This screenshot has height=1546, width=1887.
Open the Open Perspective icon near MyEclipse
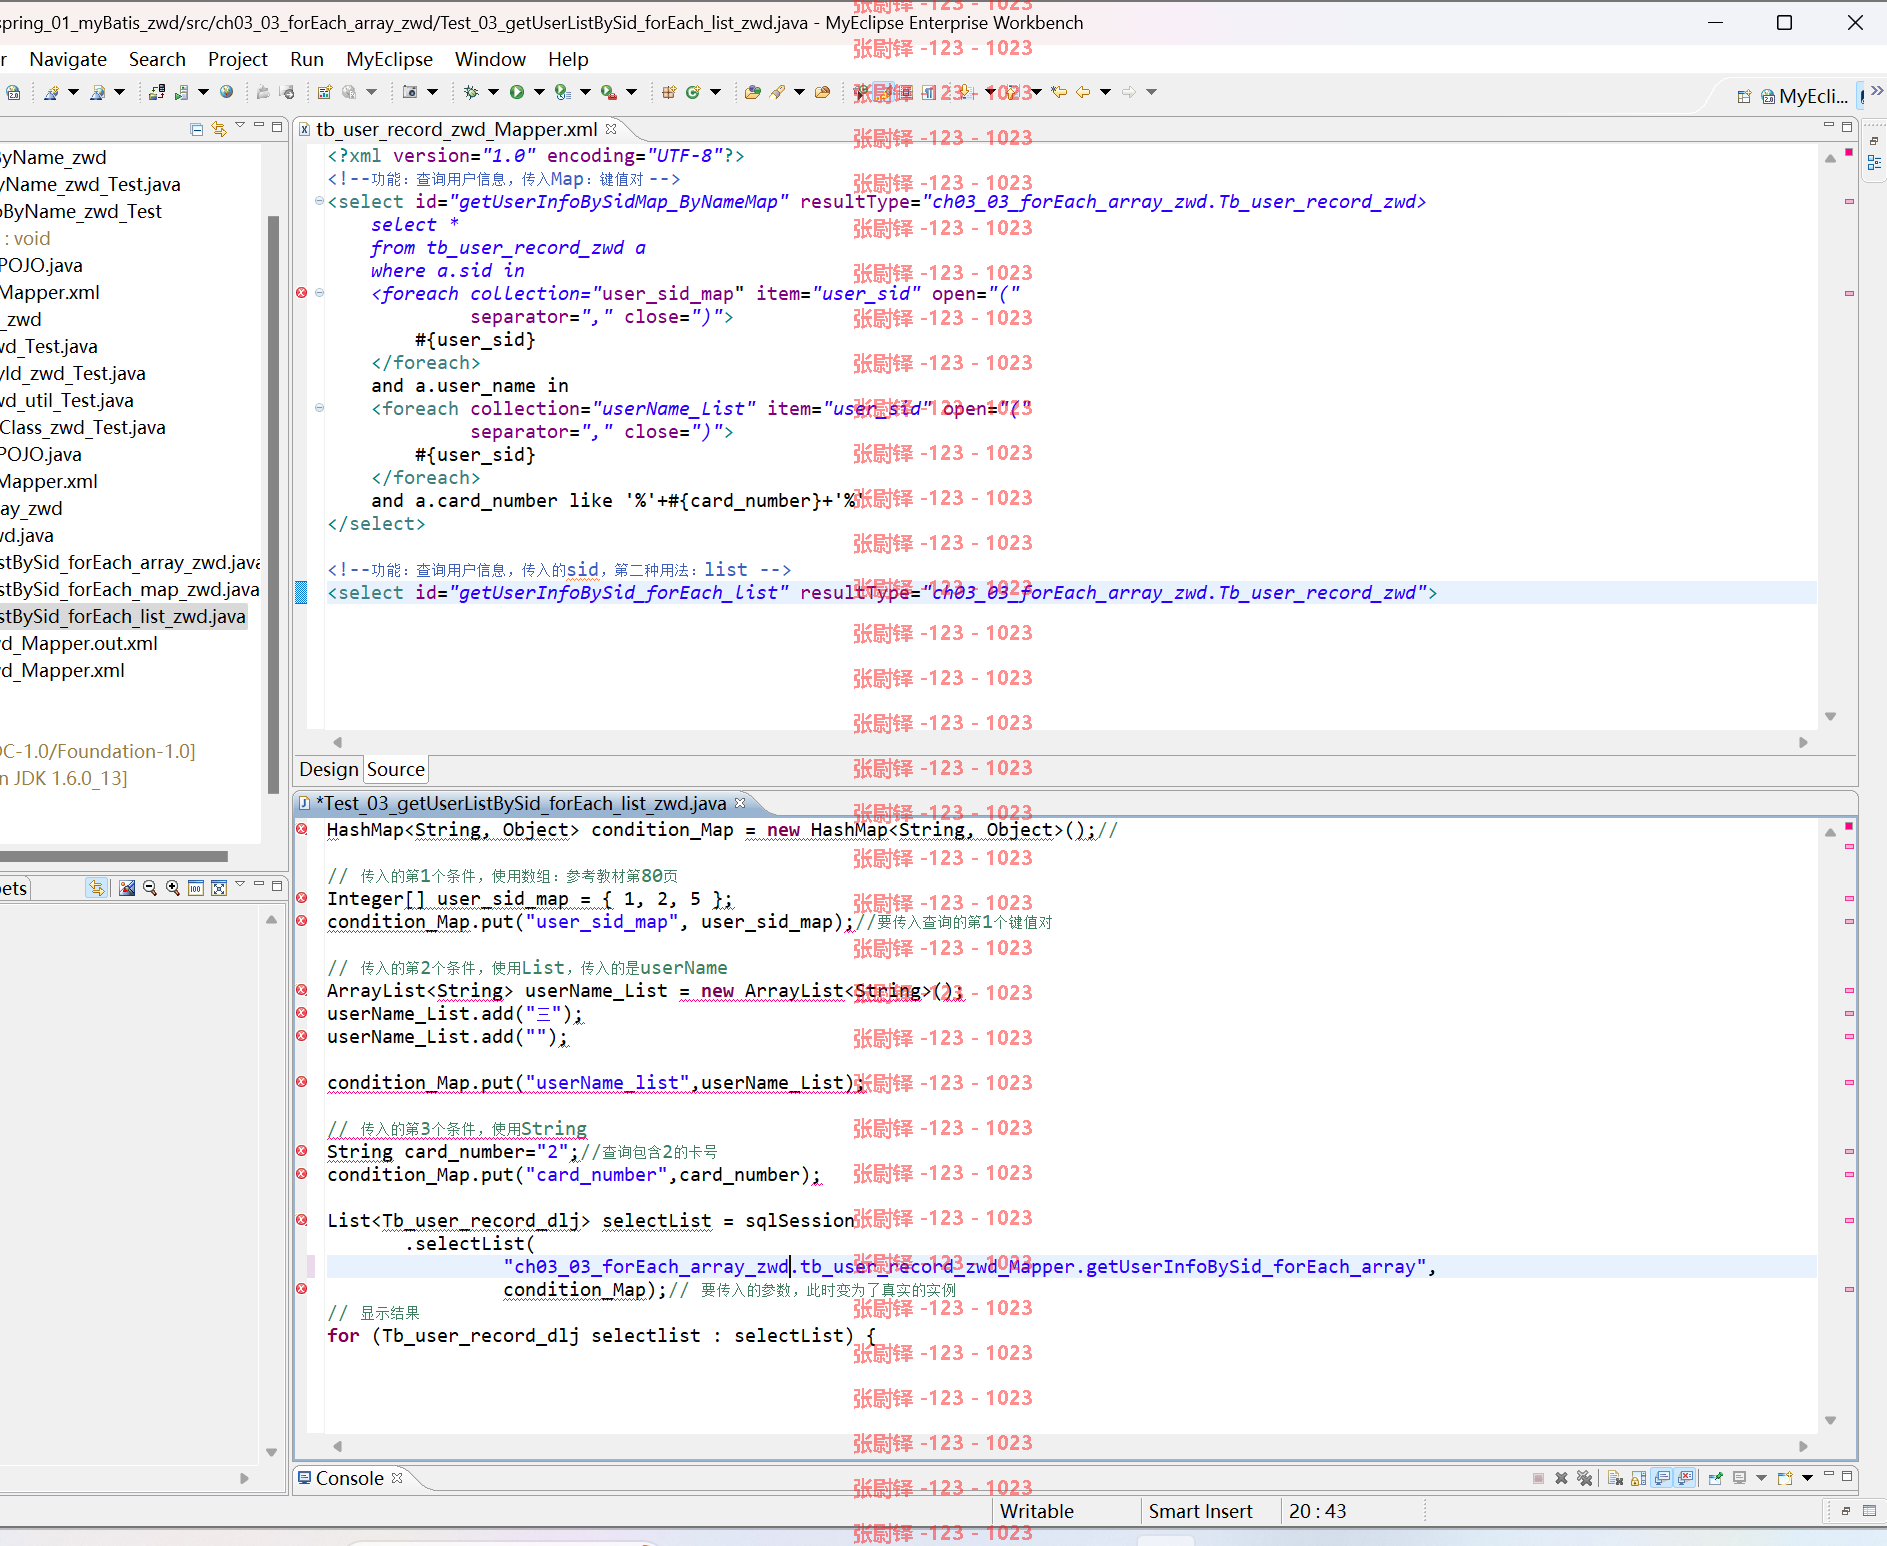[x=1744, y=97]
